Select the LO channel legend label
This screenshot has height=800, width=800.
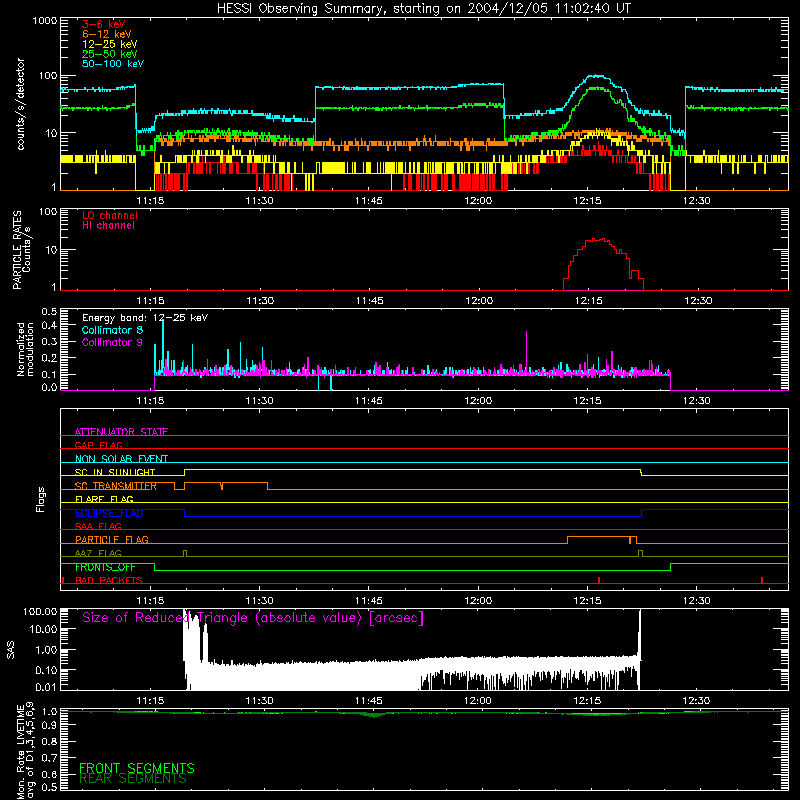coord(110,215)
